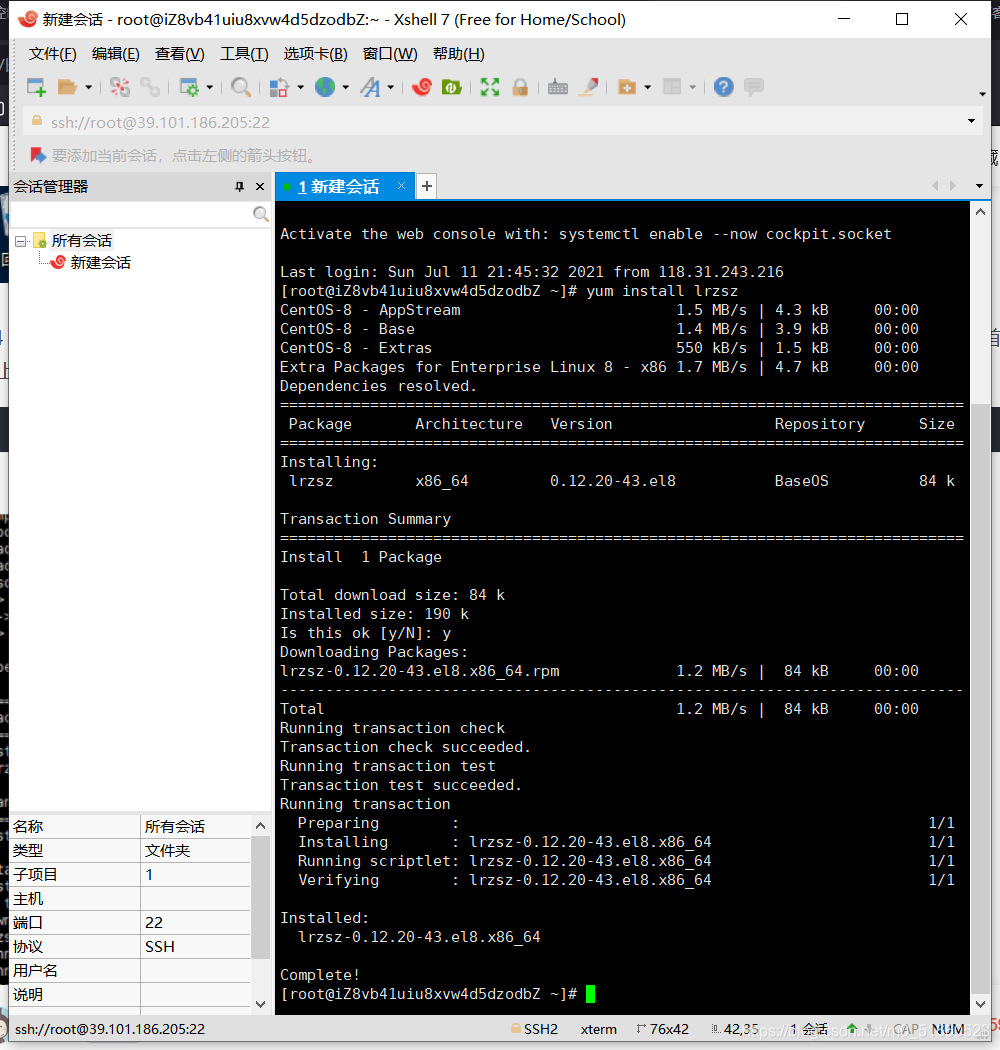Image resolution: width=1000 pixels, height=1050 pixels.
Task: Open dropdown next to Open folder icon
Action: 88,87
